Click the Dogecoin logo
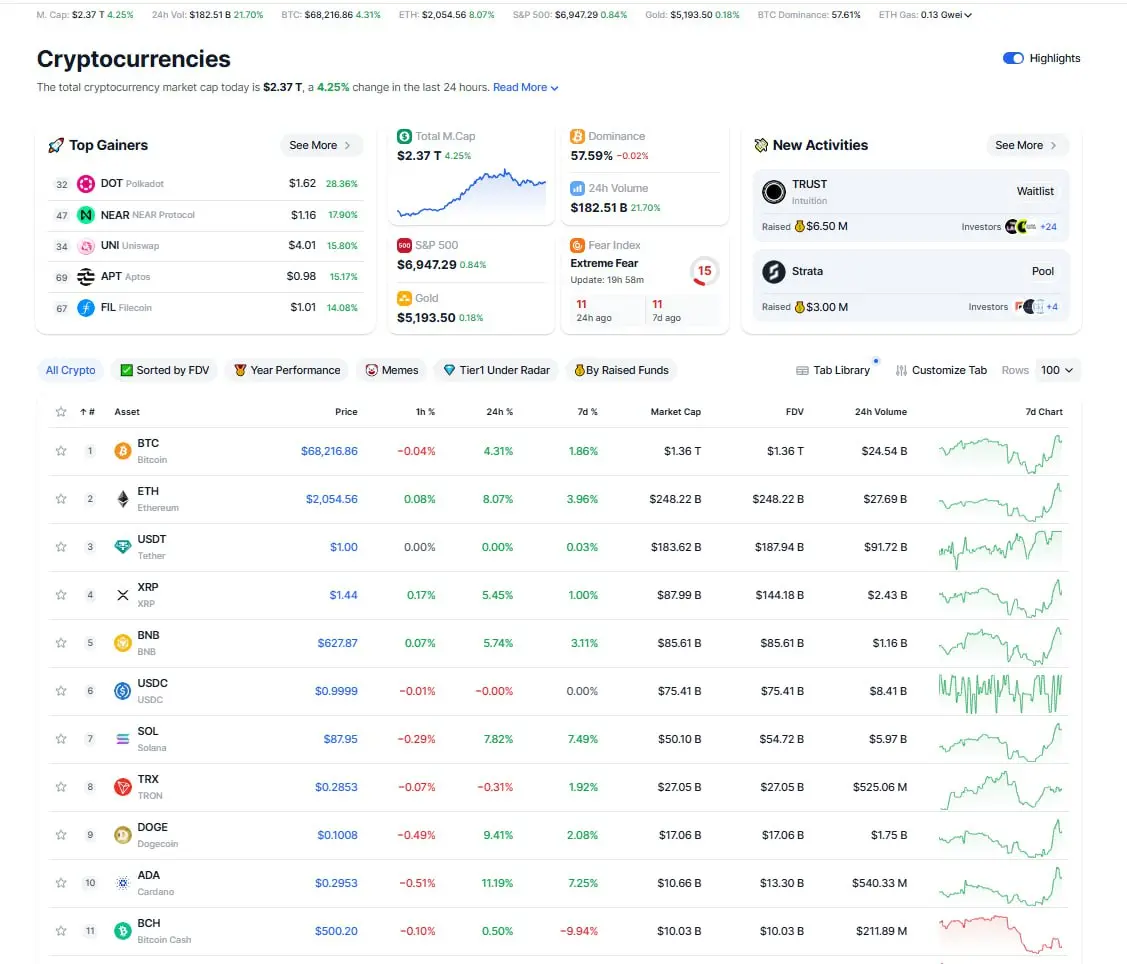 click(123, 835)
